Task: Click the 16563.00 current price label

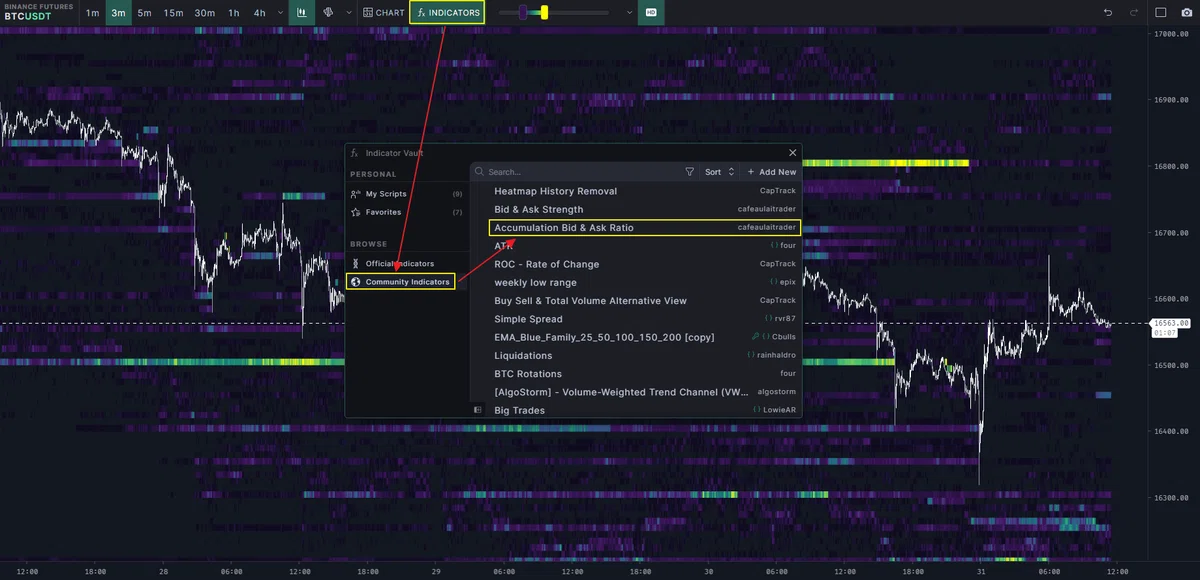Action: (1170, 323)
